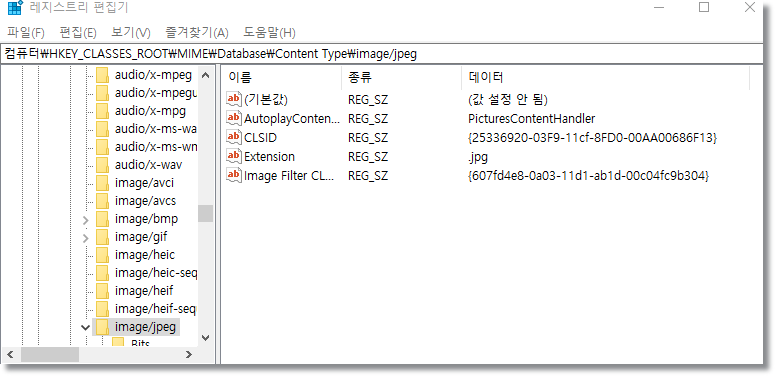The image size is (775, 376).
Task: Click the tree's horizontal scroll left arrow
Action: point(10,354)
